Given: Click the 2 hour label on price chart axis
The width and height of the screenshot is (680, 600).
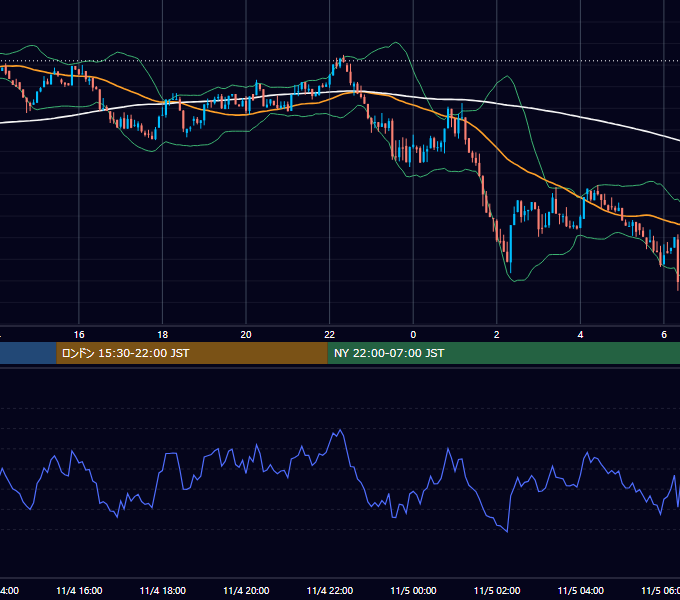Looking at the screenshot, I should click(497, 335).
